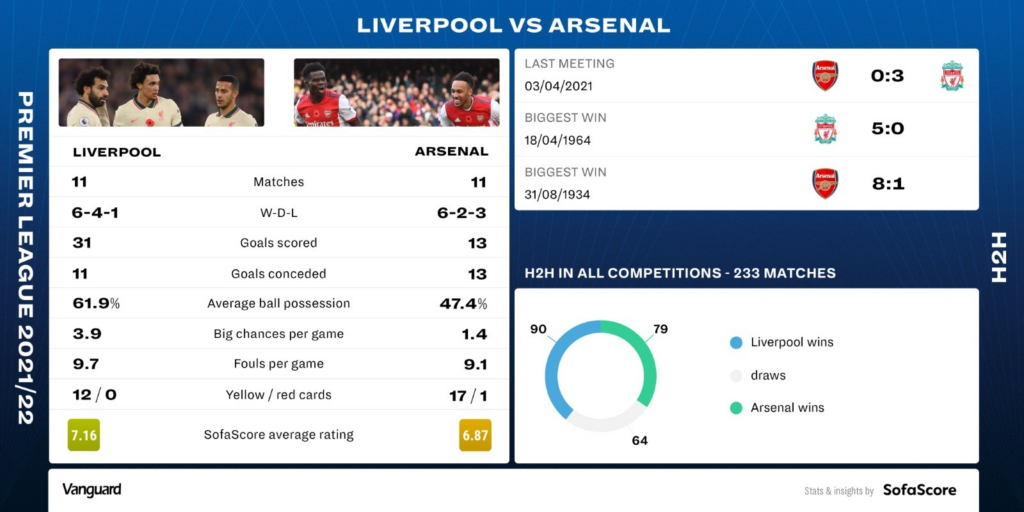Click the H2H vertical label
This screenshot has height=512, width=1024.
click(x=999, y=257)
